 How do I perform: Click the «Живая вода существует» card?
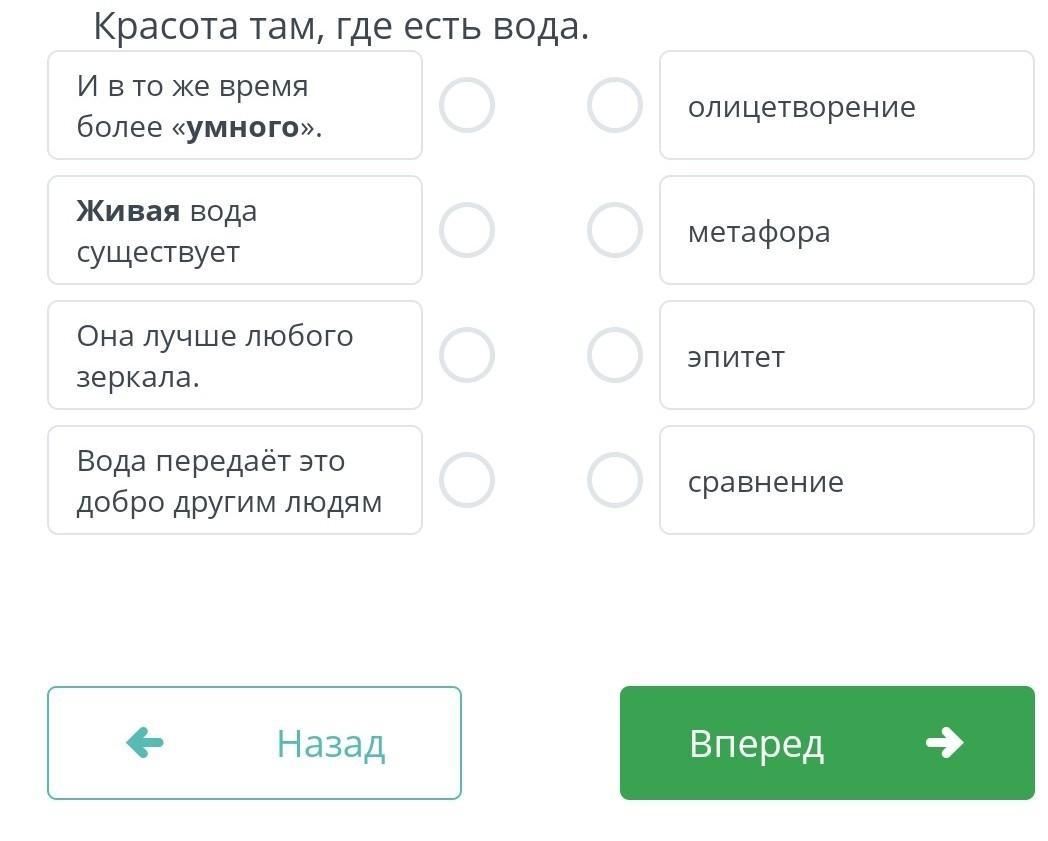tap(235, 231)
